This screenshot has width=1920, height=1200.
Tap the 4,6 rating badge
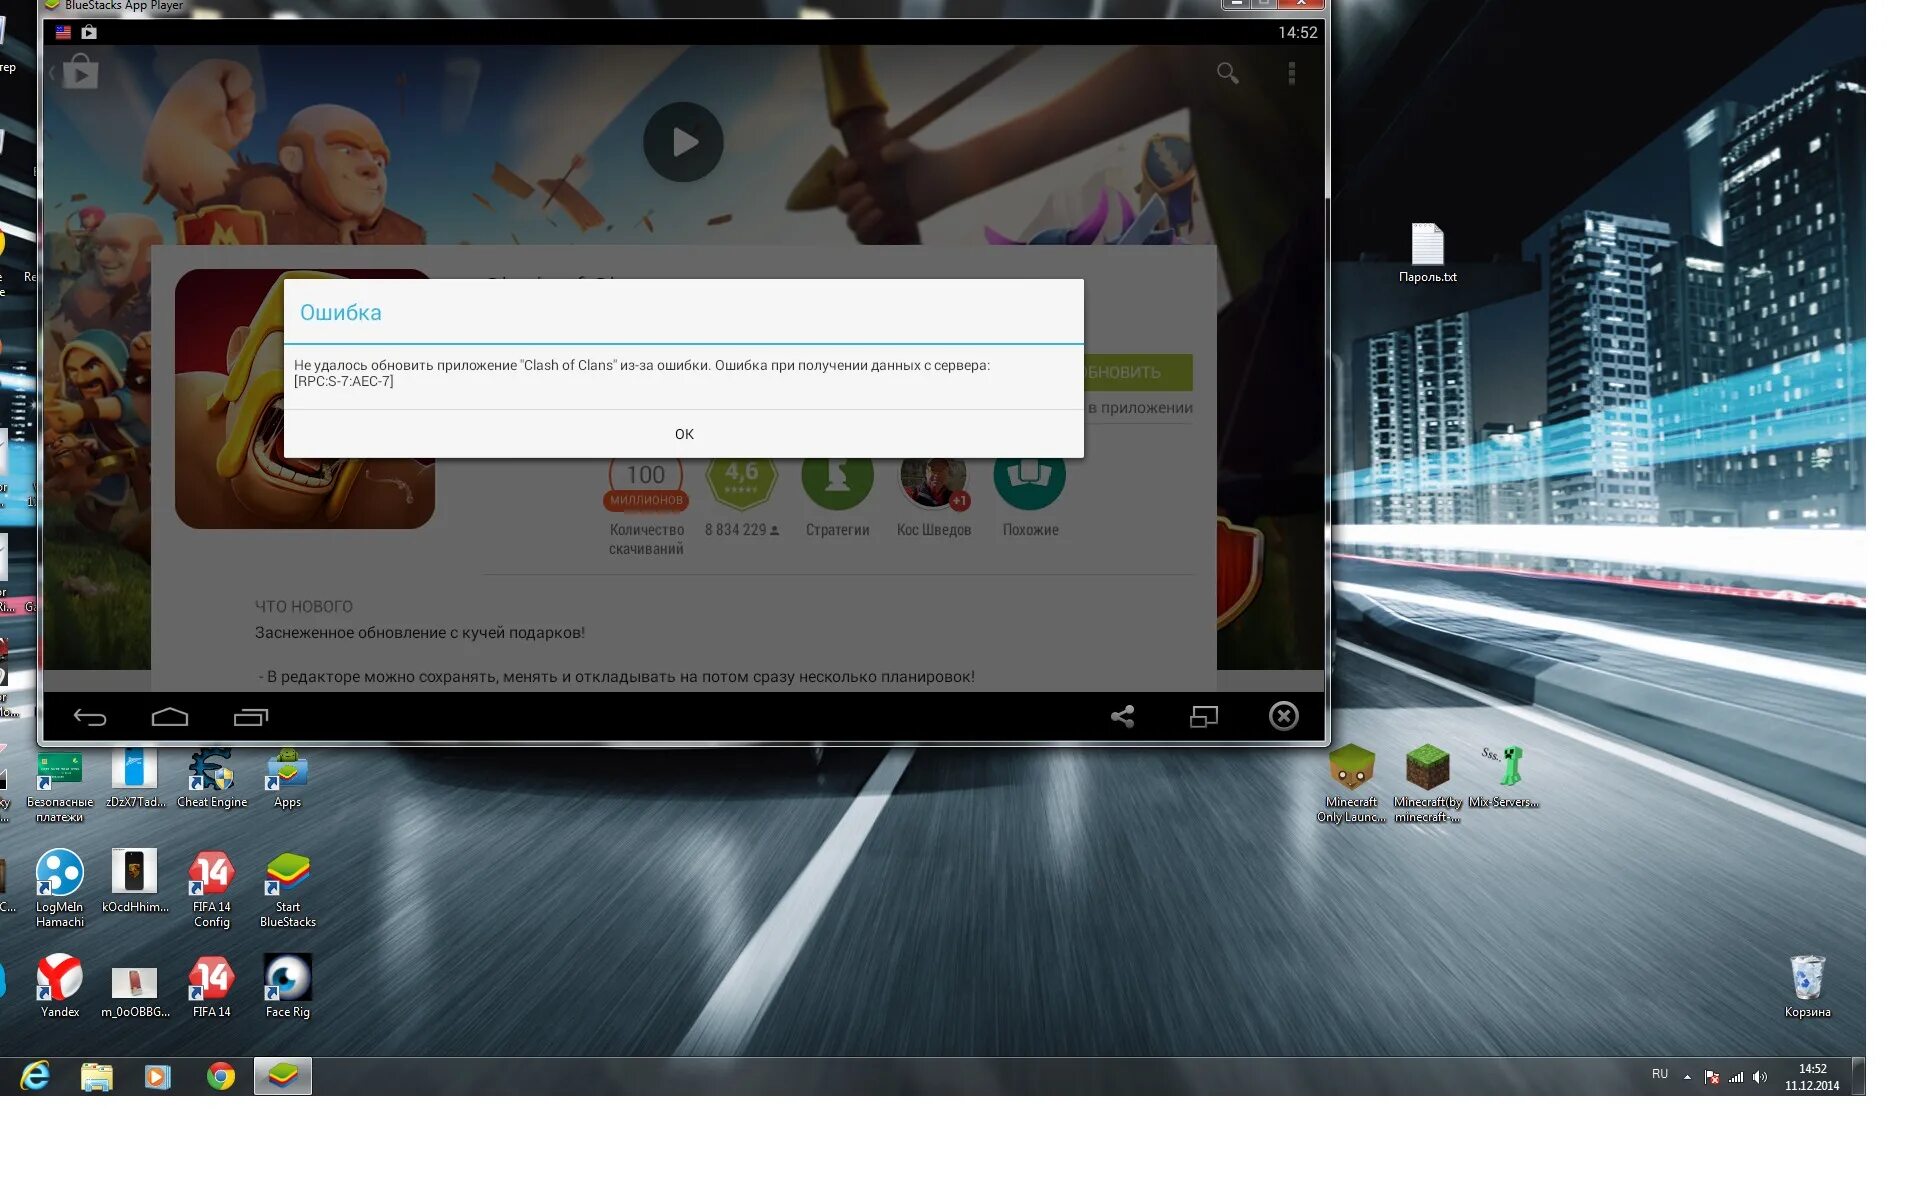[x=741, y=481]
